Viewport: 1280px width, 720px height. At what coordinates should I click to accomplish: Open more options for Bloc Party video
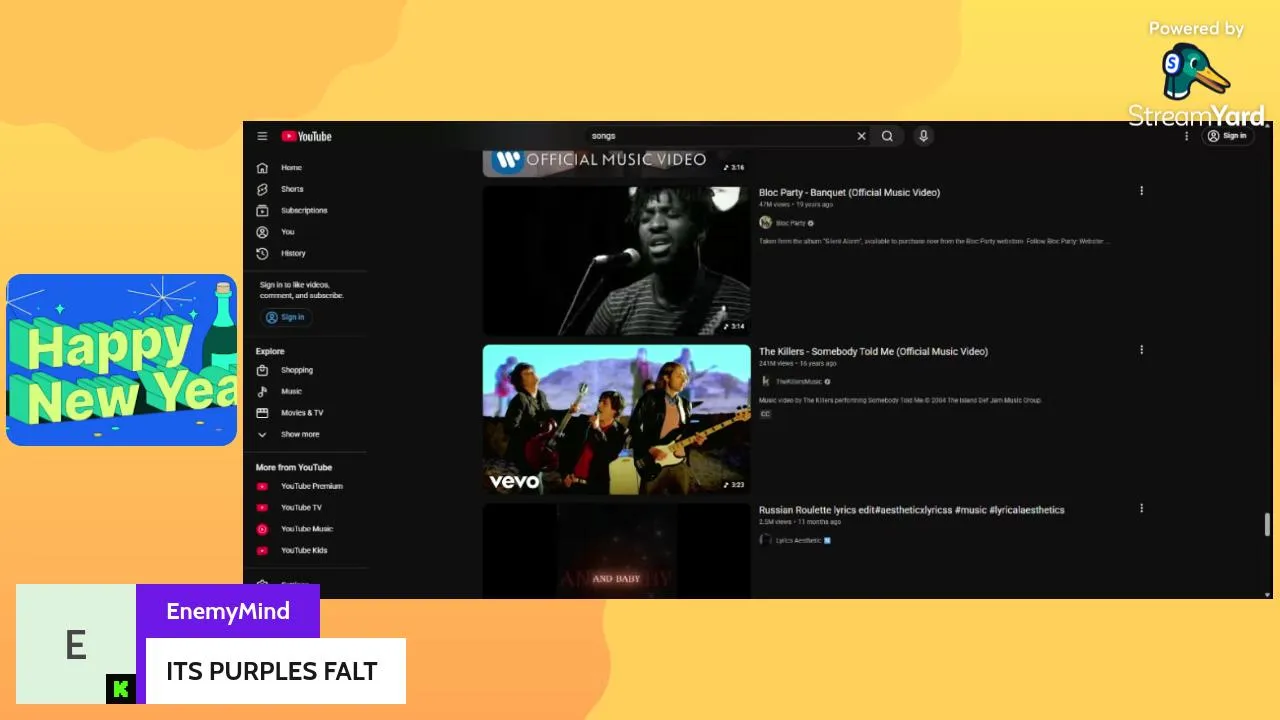click(1141, 191)
